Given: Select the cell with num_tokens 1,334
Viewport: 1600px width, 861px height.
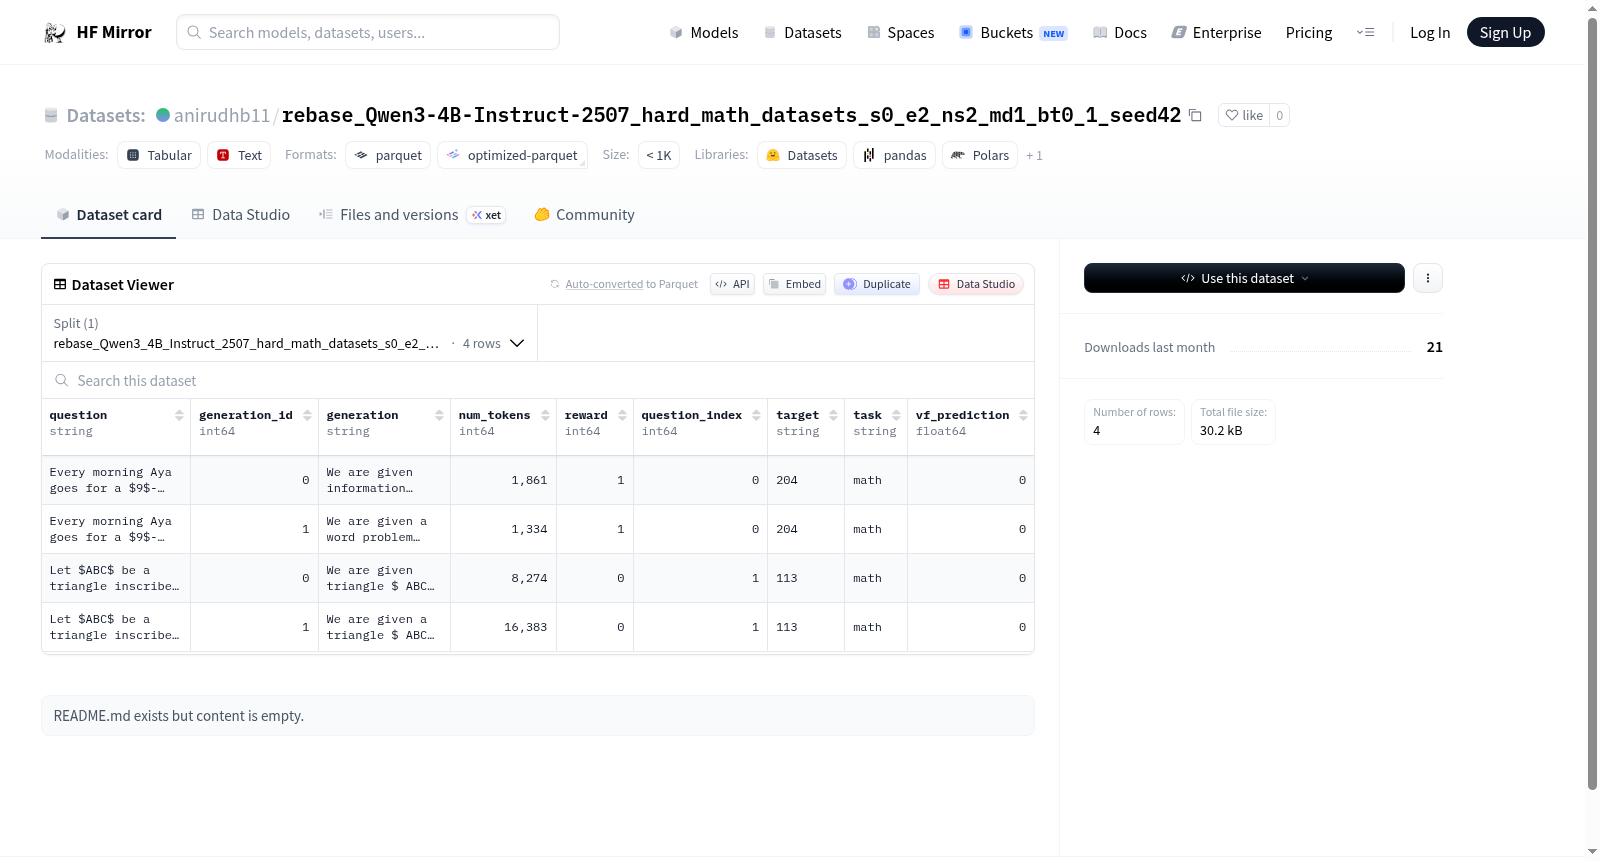Looking at the screenshot, I should (x=504, y=529).
